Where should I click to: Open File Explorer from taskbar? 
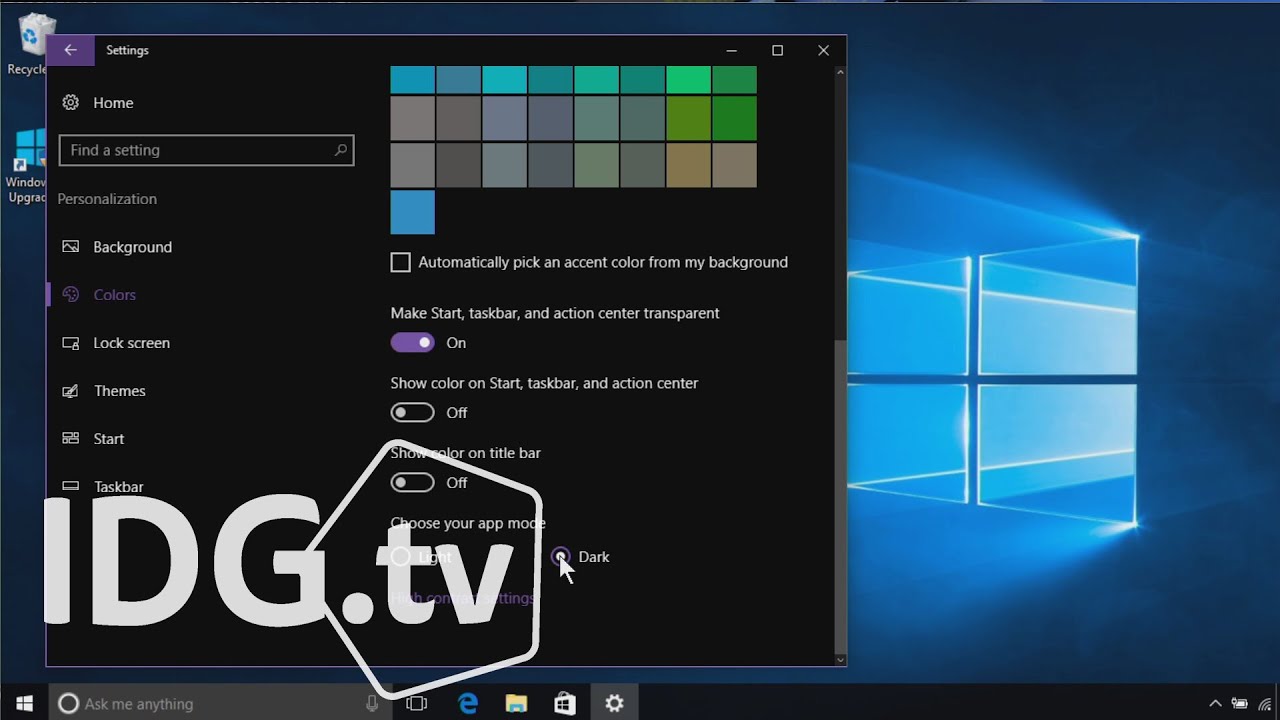(516, 703)
